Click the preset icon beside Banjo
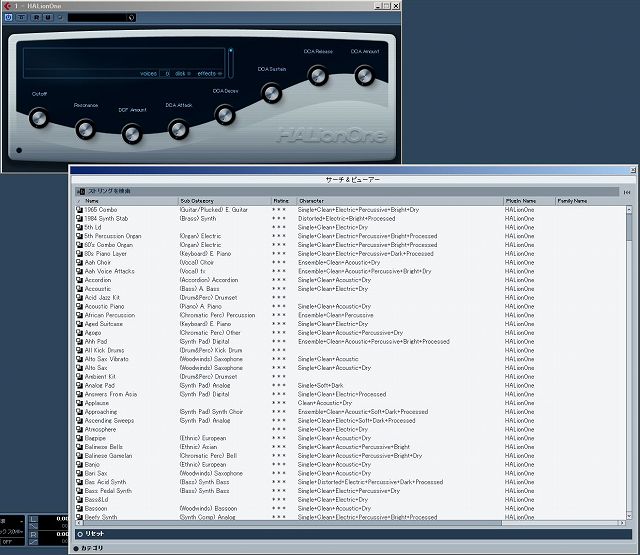 [x=80, y=464]
